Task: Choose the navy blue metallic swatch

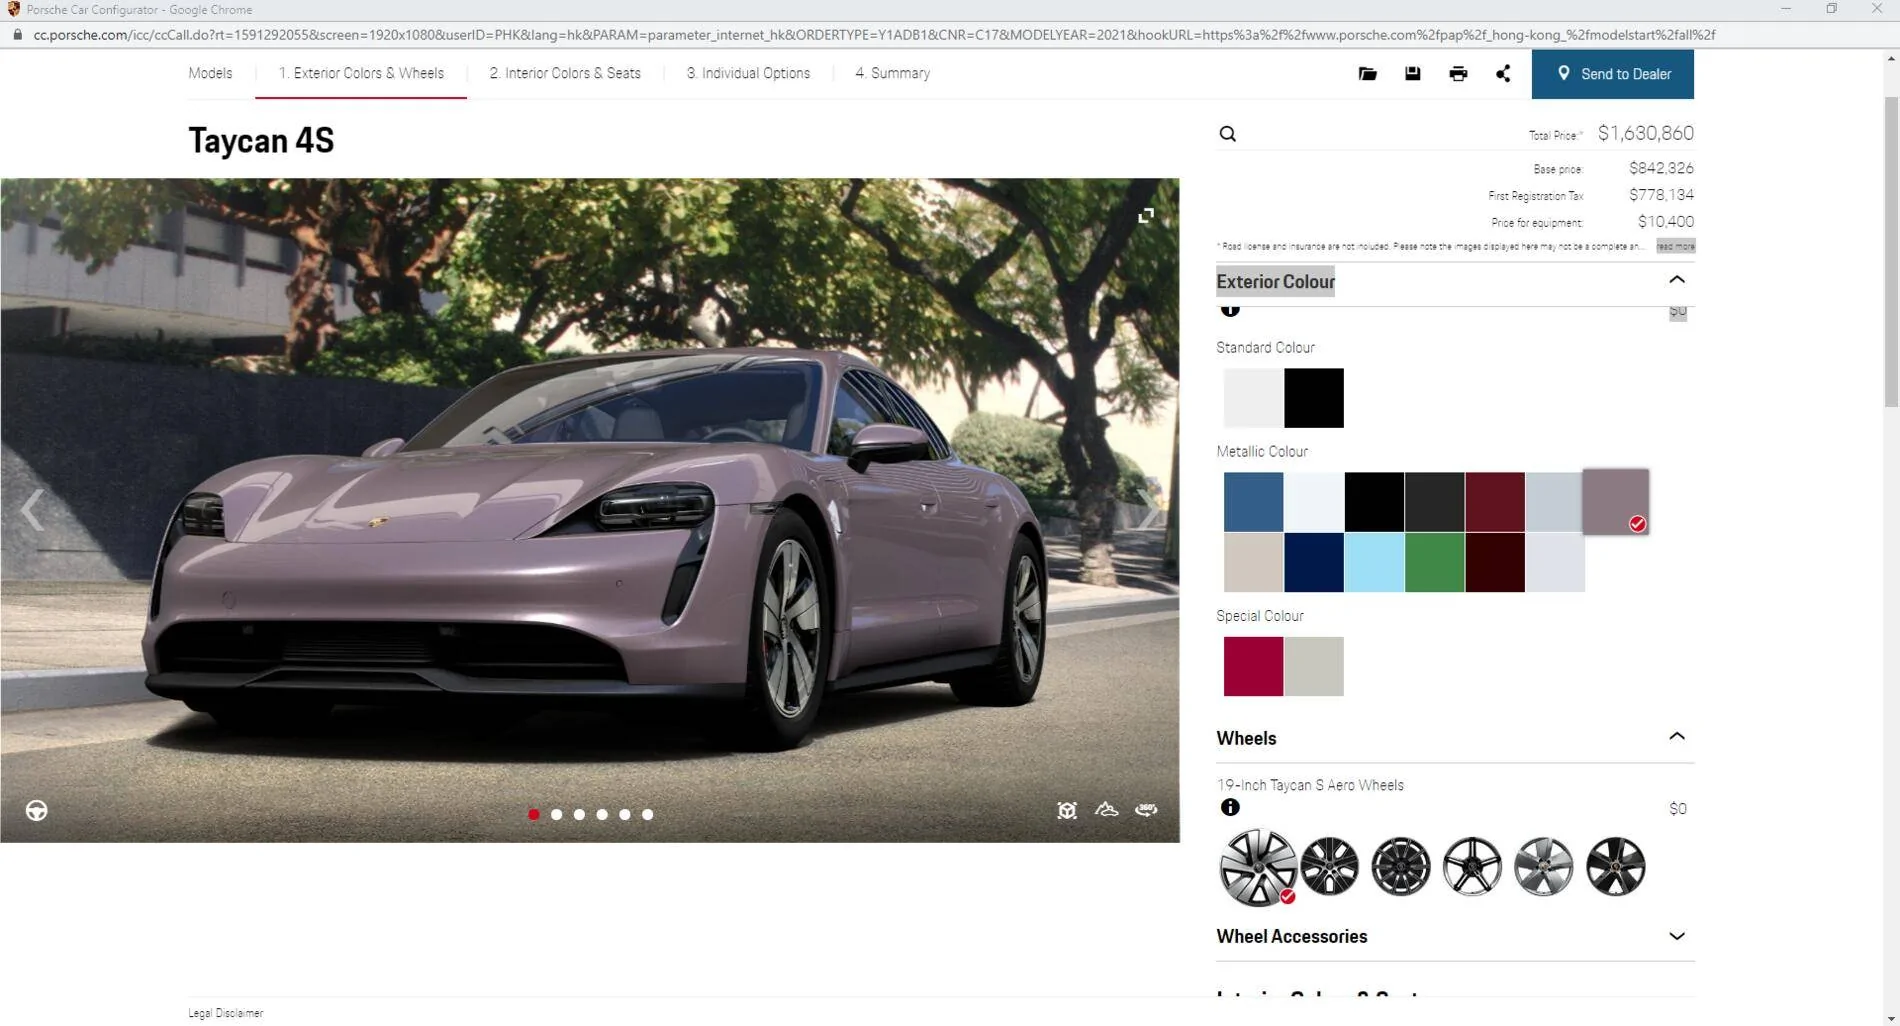Action: (1314, 562)
